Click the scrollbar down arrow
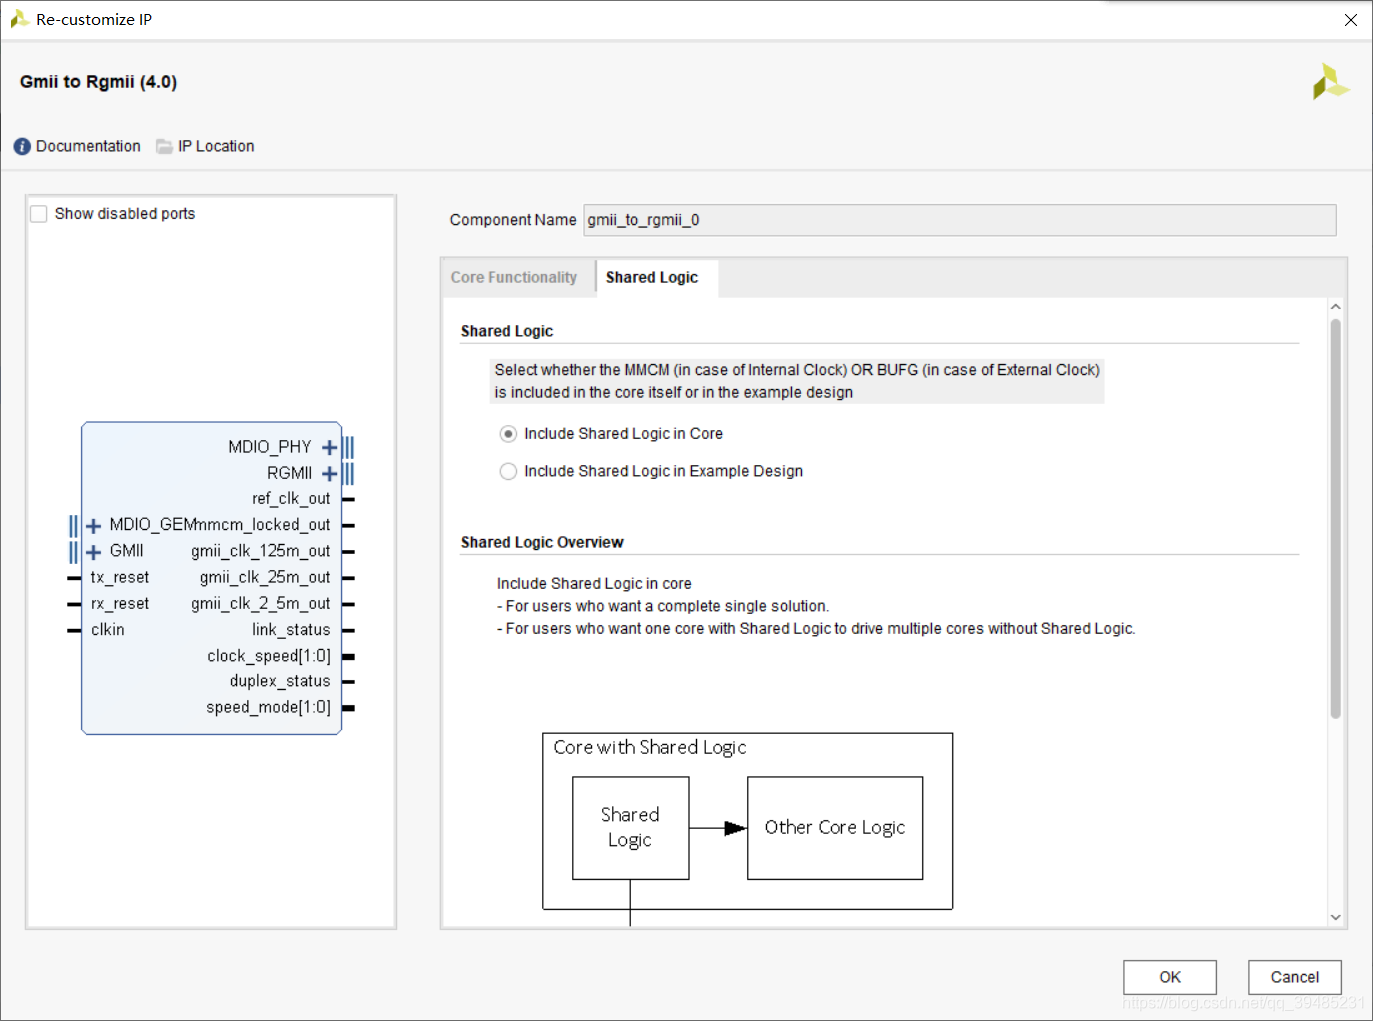This screenshot has height=1021, width=1373. coord(1335,917)
